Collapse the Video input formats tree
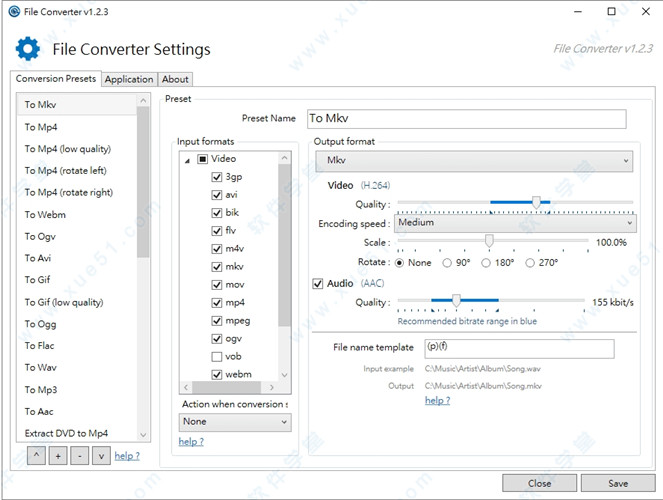663x500 pixels. 187,159
